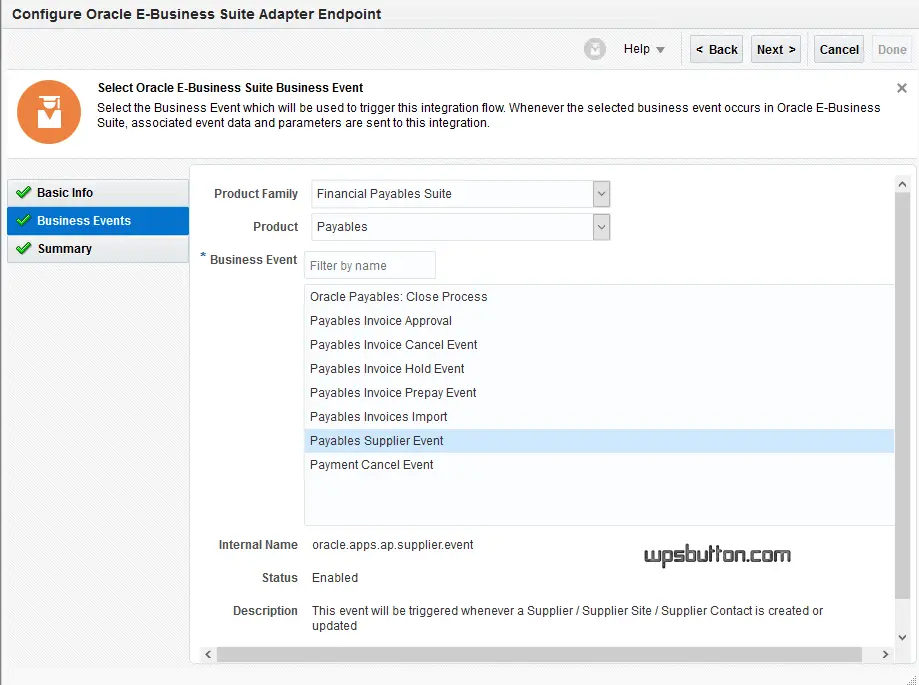Screen dimensions: 919x685
Task: Choose Payables Invoice Approval event
Action: click(599, 321)
